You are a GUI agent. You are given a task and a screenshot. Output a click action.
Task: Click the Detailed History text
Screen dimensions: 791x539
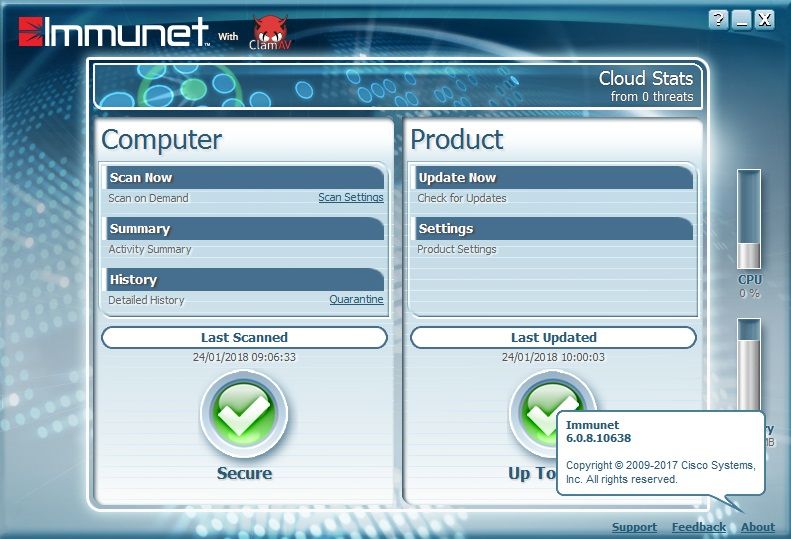[146, 300]
